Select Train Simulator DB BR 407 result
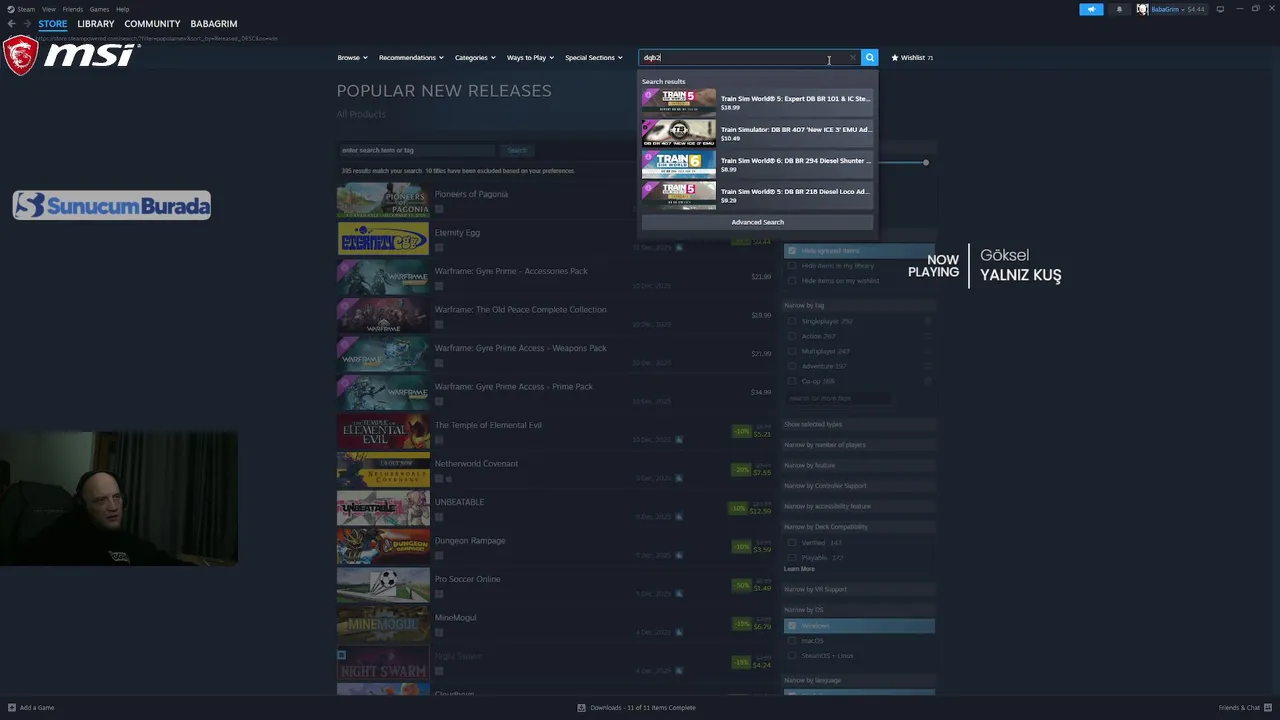This screenshot has width=1280, height=720. pyautogui.click(x=757, y=132)
